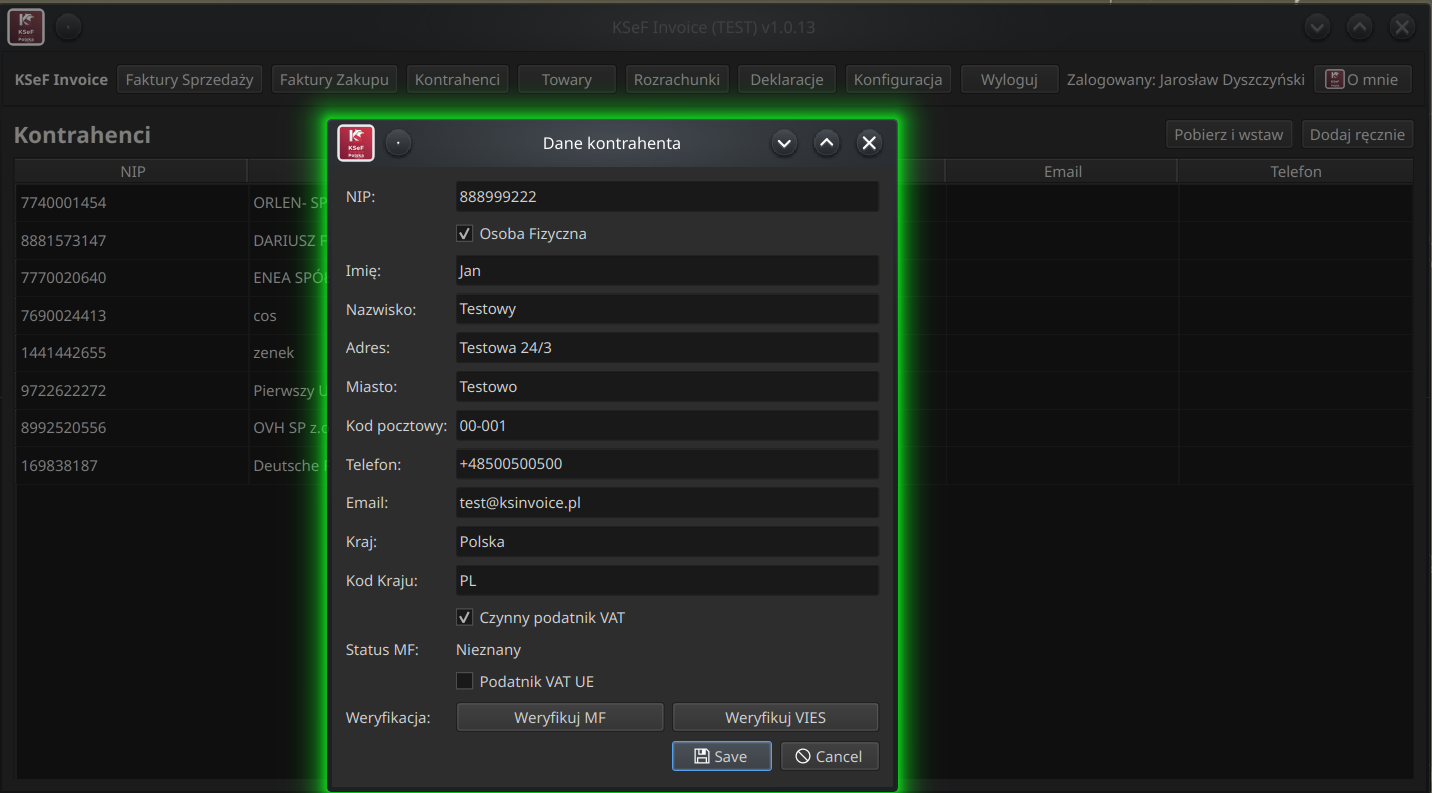Click the KSeF logo icon in dialog title bar
The height and width of the screenshot is (793, 1432).
[356, 143]
